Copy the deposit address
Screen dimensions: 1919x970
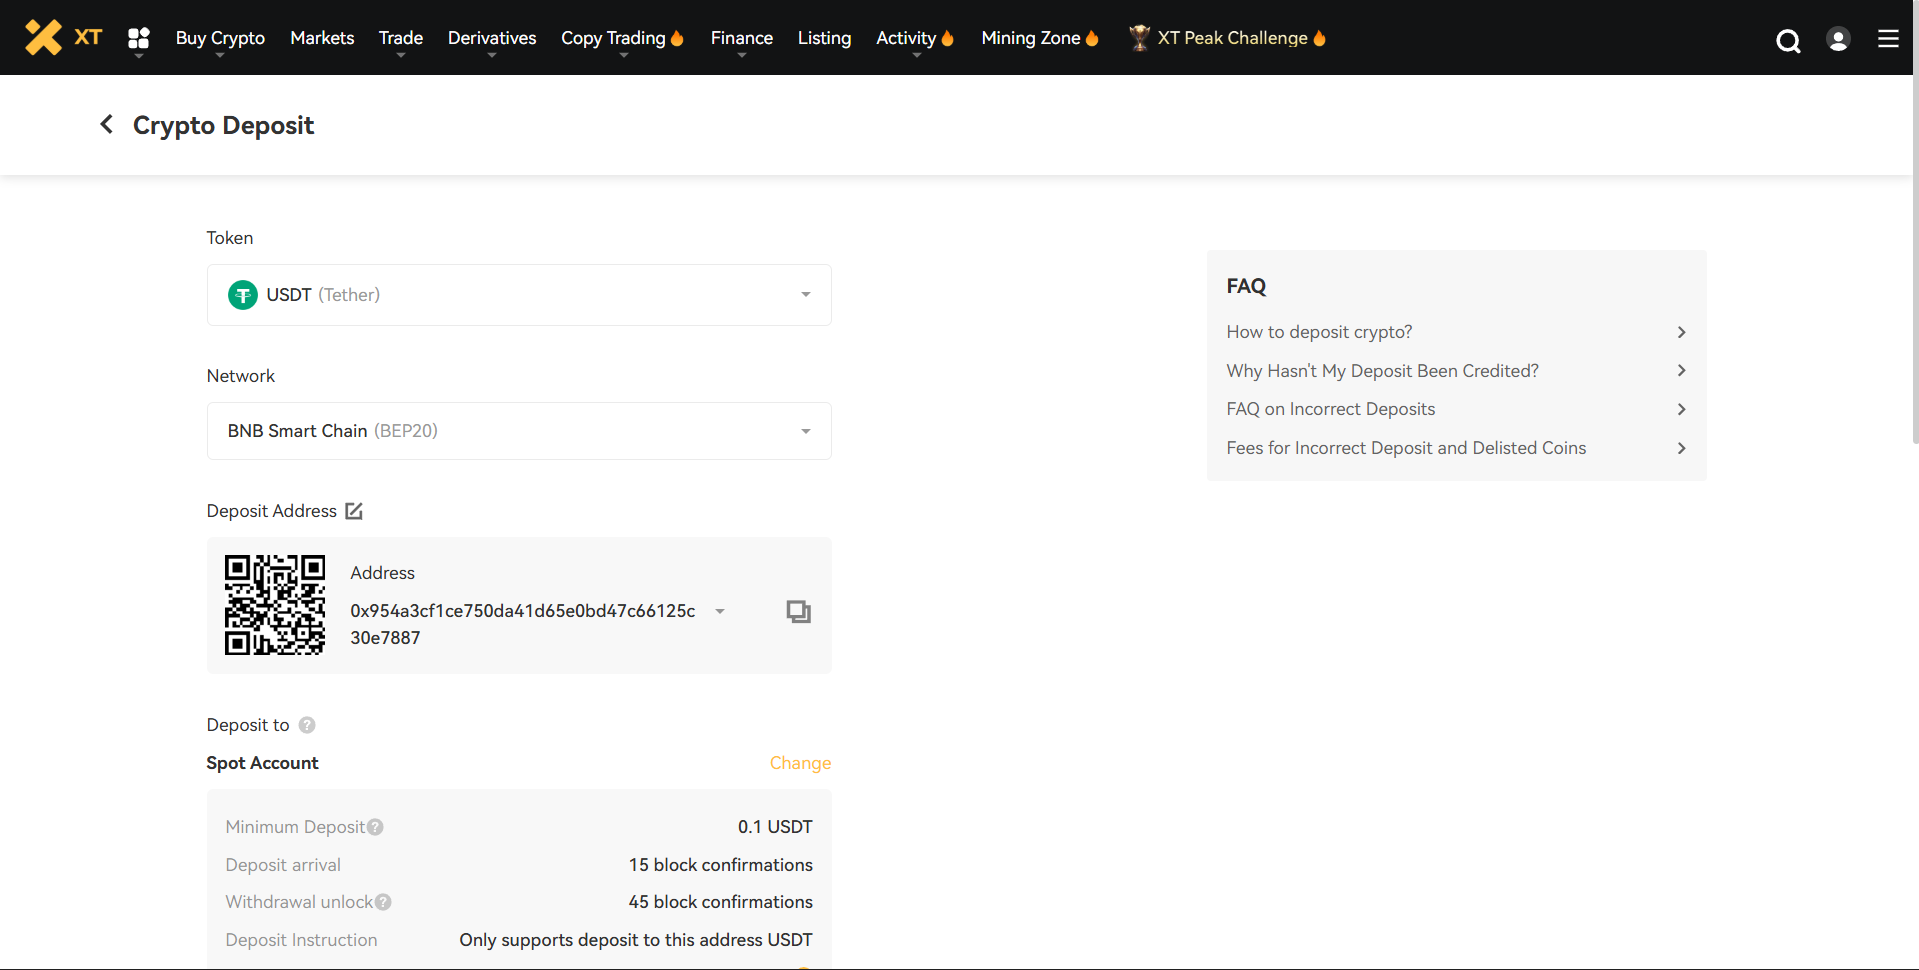coord(798,611)
